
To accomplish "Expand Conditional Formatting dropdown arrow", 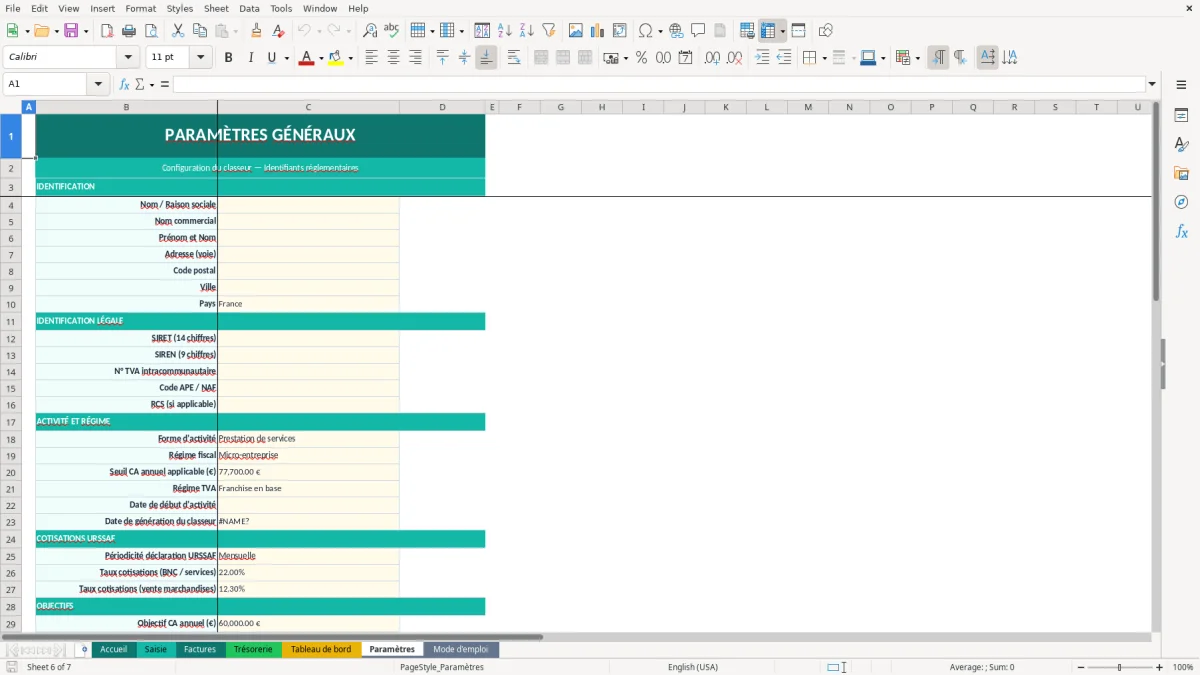I will click(917, 58).
